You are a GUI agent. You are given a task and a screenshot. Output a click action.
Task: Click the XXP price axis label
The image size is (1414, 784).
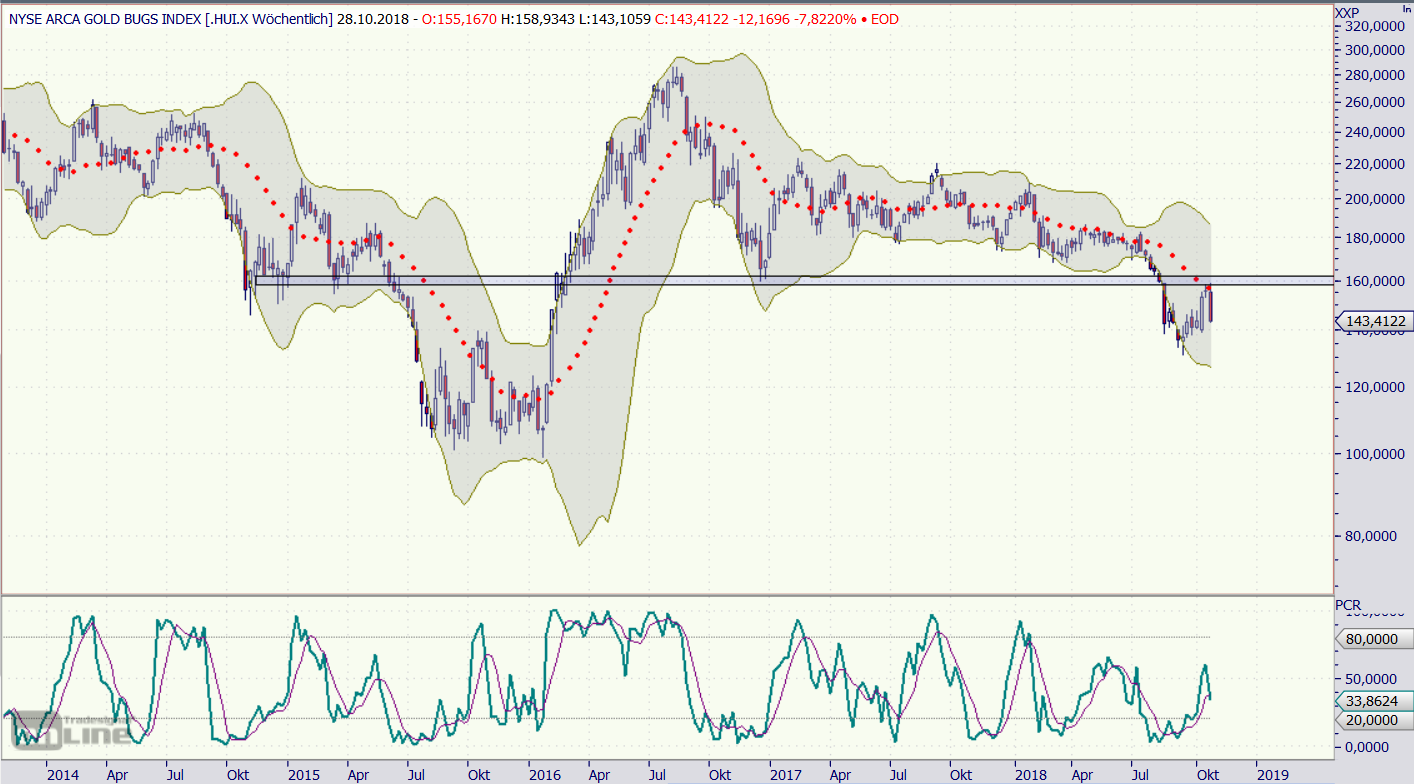[x=1347, y=11]
